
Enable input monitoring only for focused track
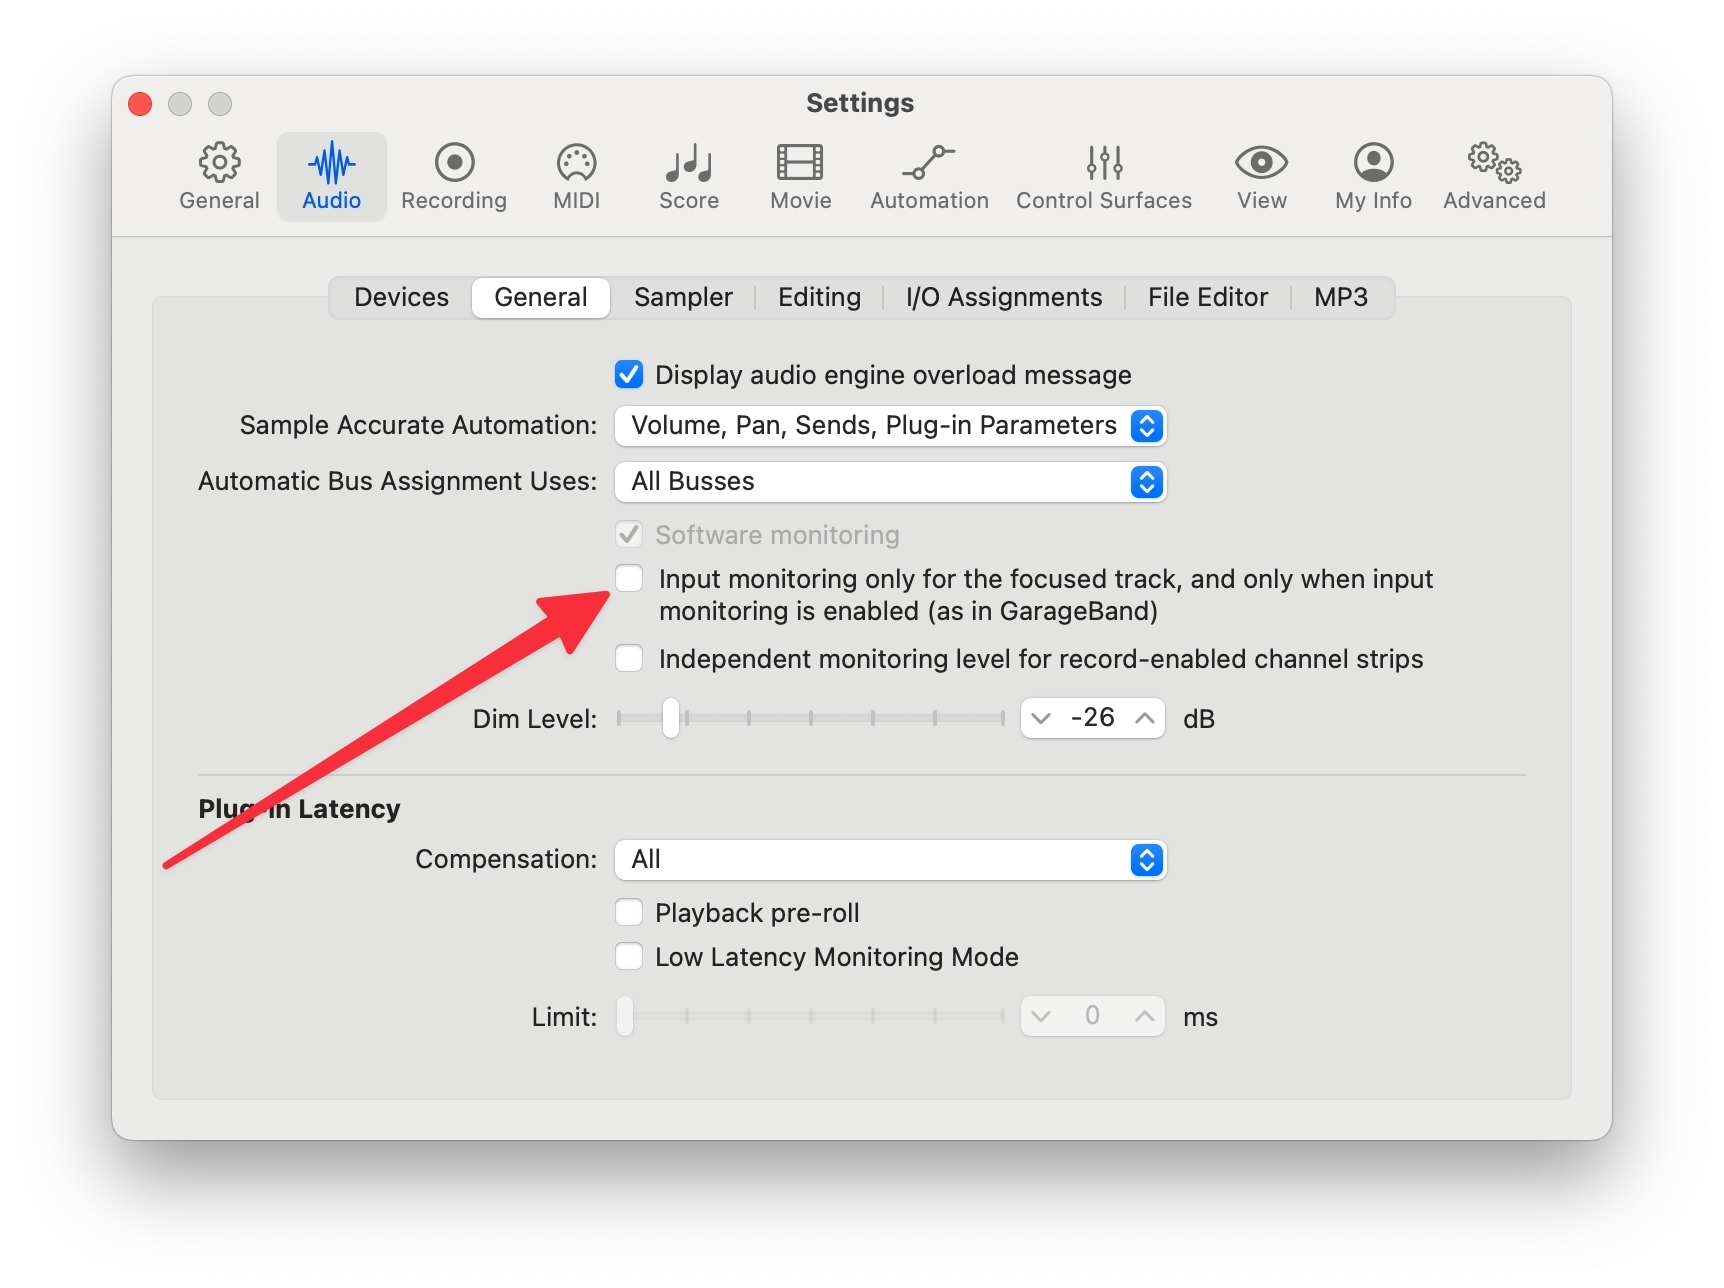point(629,578)
